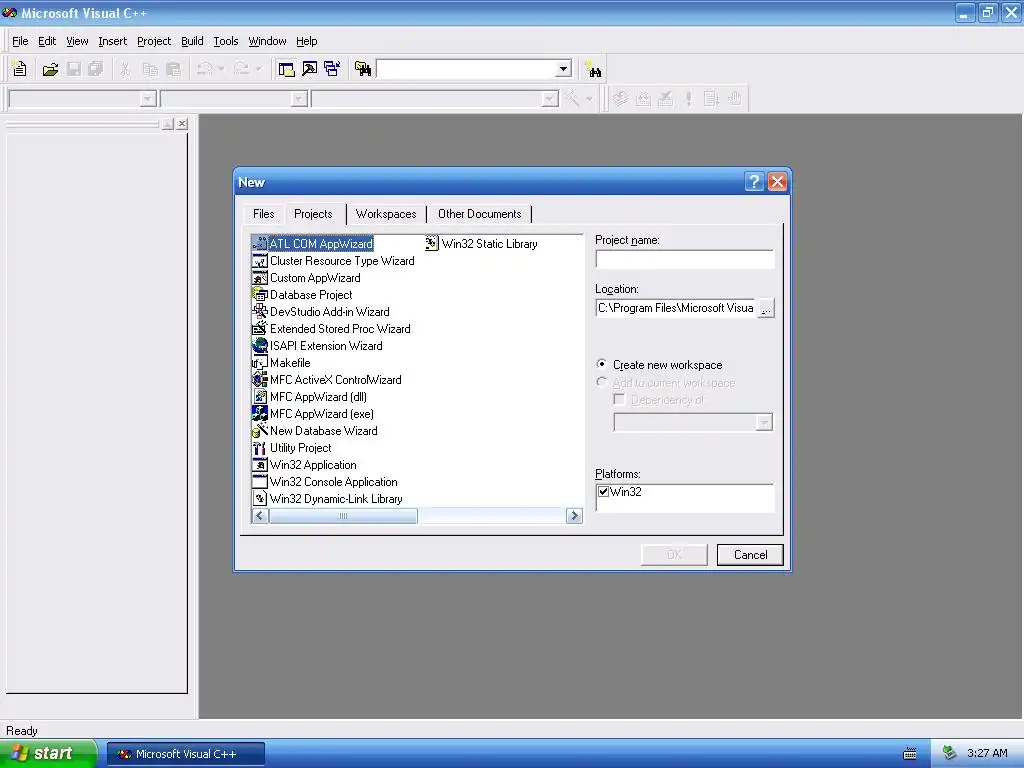
Task: Click the taskbar clock 3:27 AM
Action: pyautogui.click(x=987, y=754)
